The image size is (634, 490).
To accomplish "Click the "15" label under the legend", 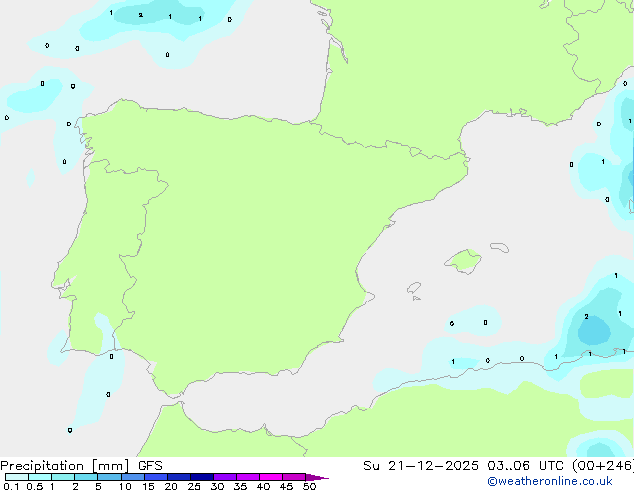I will click(148, 486).
